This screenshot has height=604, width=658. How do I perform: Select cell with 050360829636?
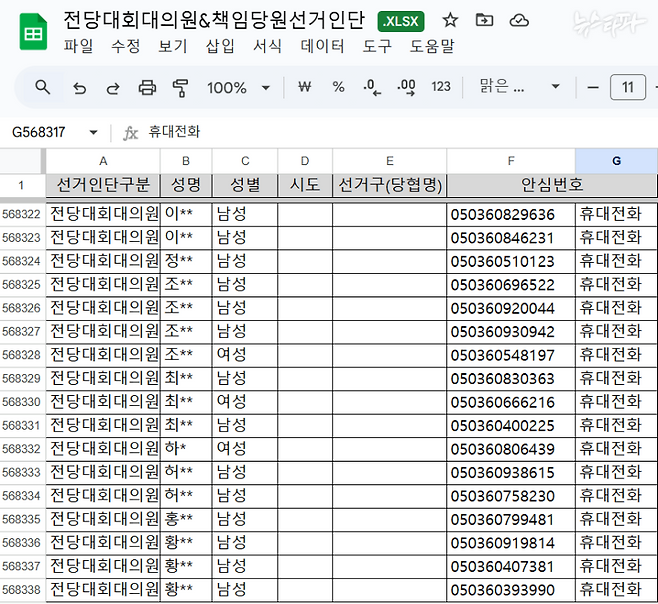511,214
